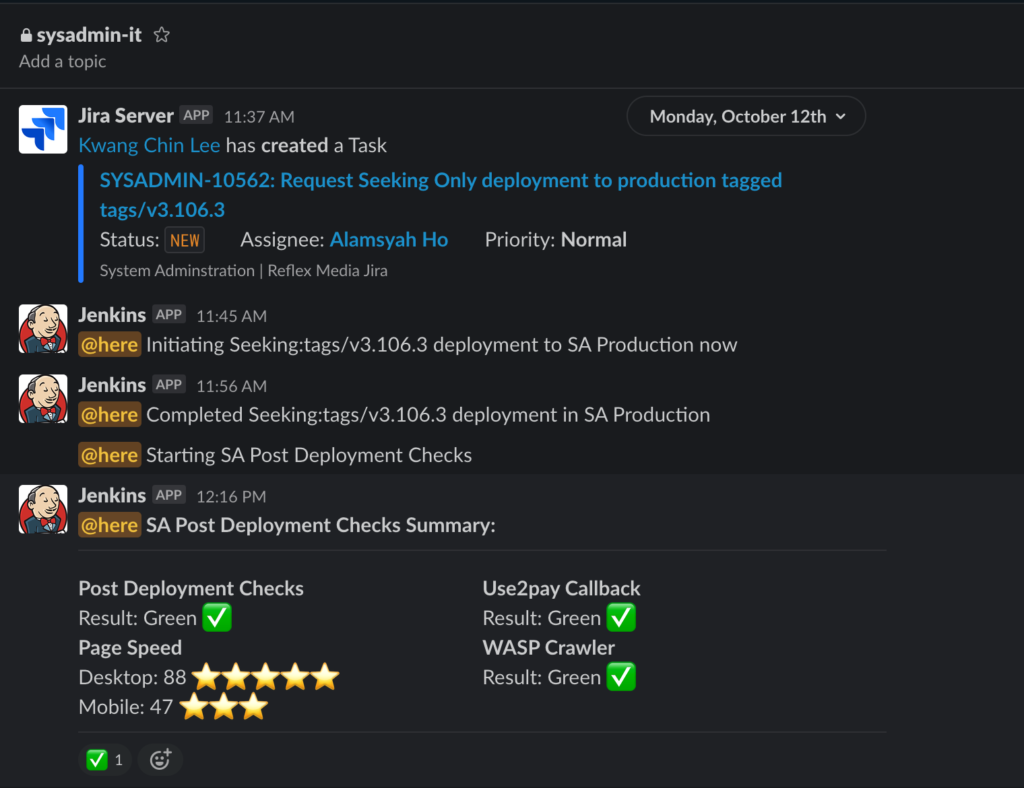Image resolution: width=1024 pixels, height=788 pixels.
Task: Click the first star after Mobile: 47
Action: tap(194, 706)
